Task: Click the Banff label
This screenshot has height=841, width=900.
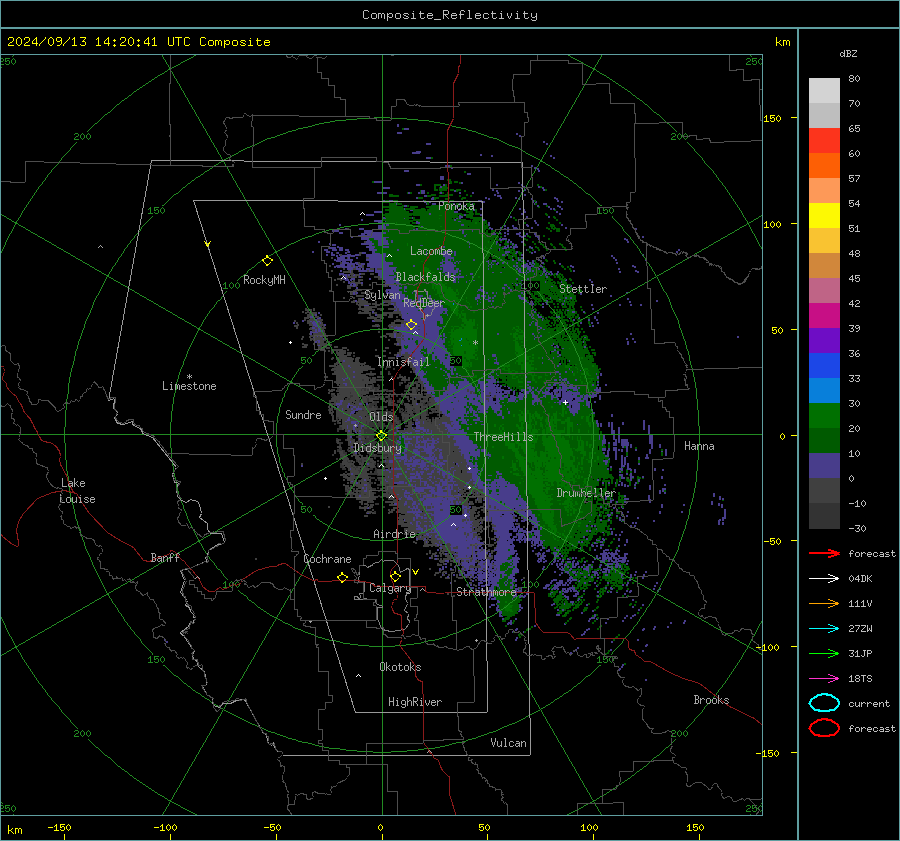Action: 165,558
